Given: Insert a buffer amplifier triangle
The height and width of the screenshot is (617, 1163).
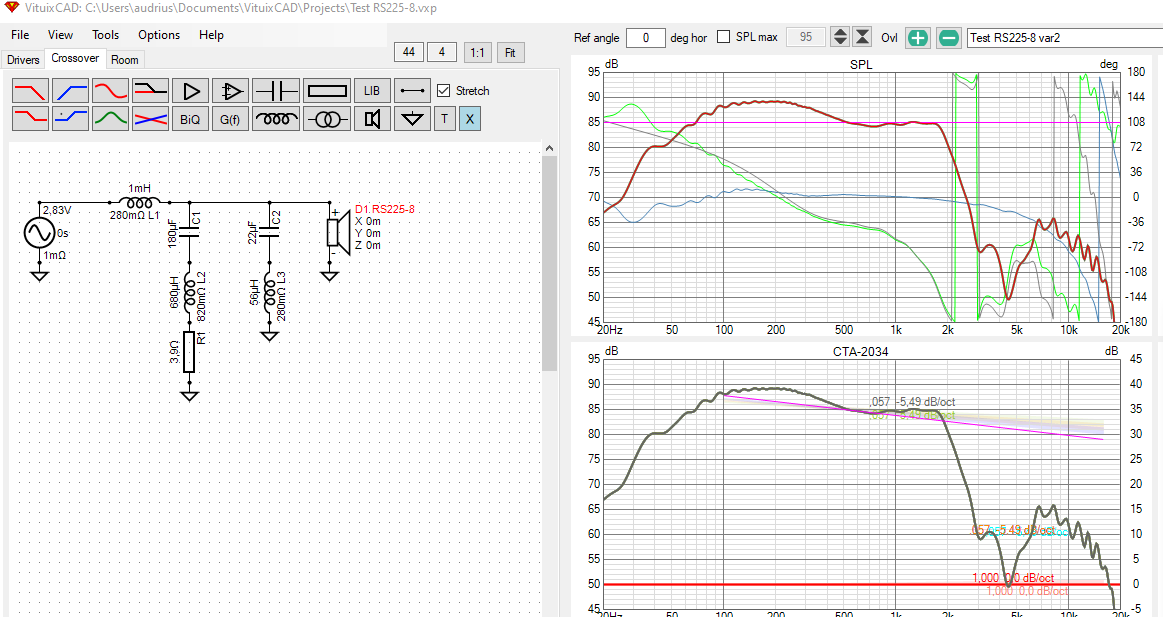Looking at the screenshot, I should click(191, 91).
